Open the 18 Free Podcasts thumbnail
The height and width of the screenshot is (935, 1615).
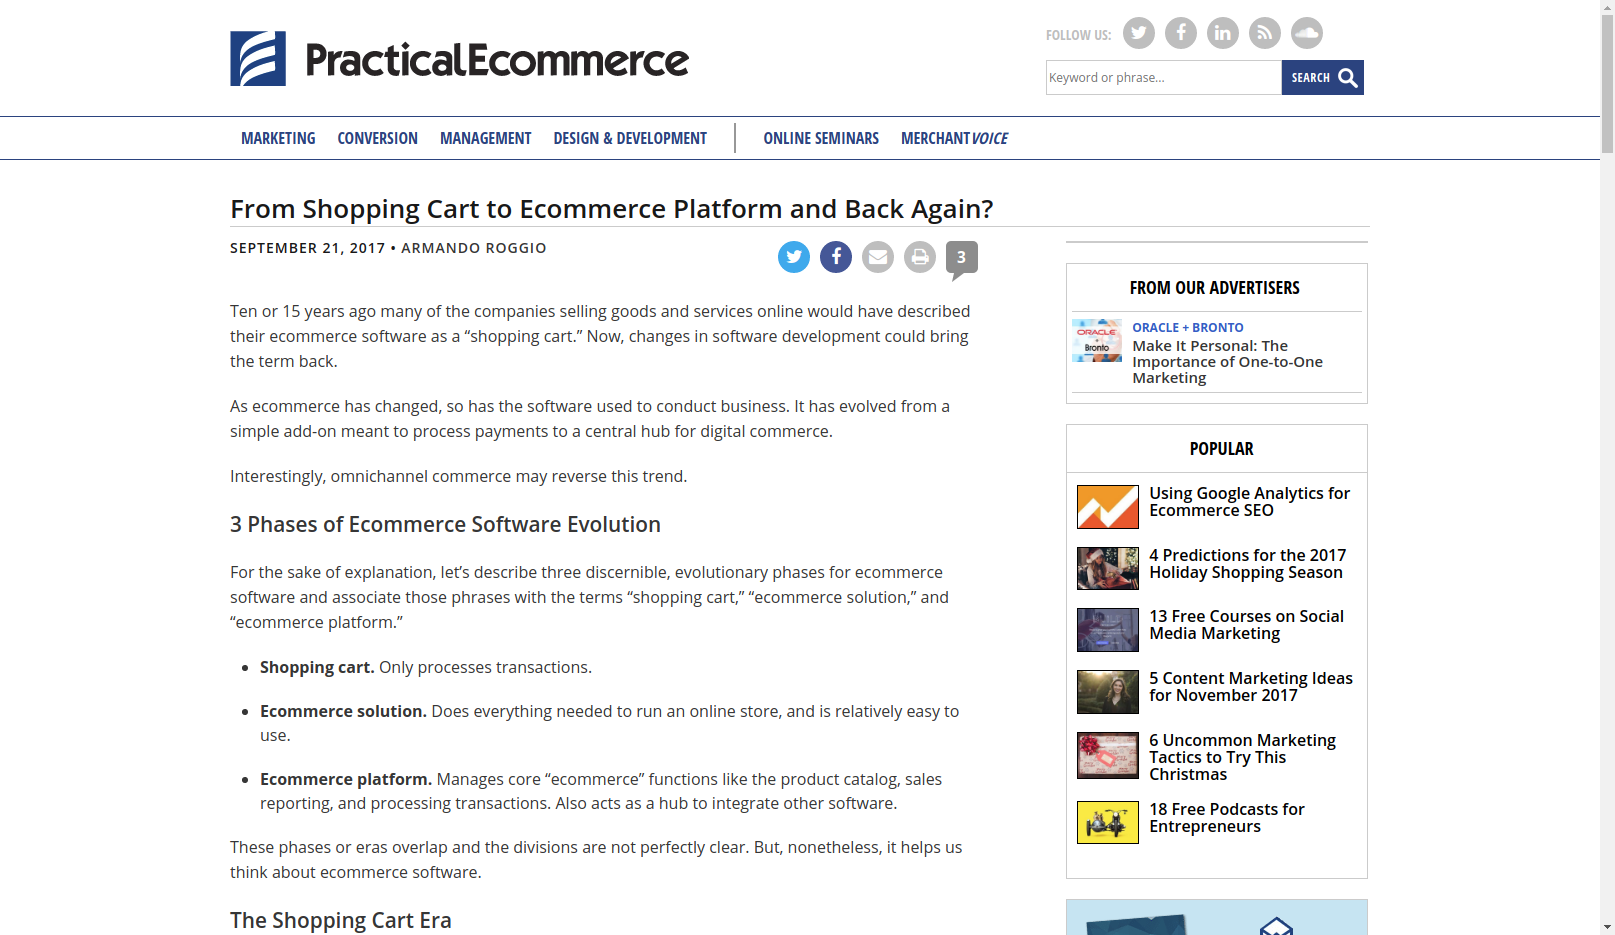pyautogui.click(x=1107, y=822)
